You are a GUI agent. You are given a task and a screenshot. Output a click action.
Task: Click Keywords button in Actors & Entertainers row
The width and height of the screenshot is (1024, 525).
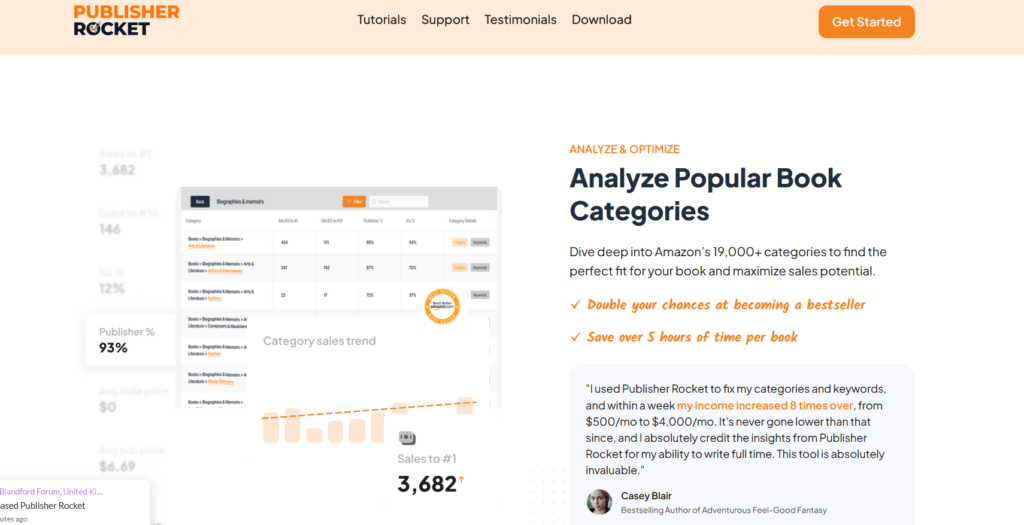tap(480, 267)
